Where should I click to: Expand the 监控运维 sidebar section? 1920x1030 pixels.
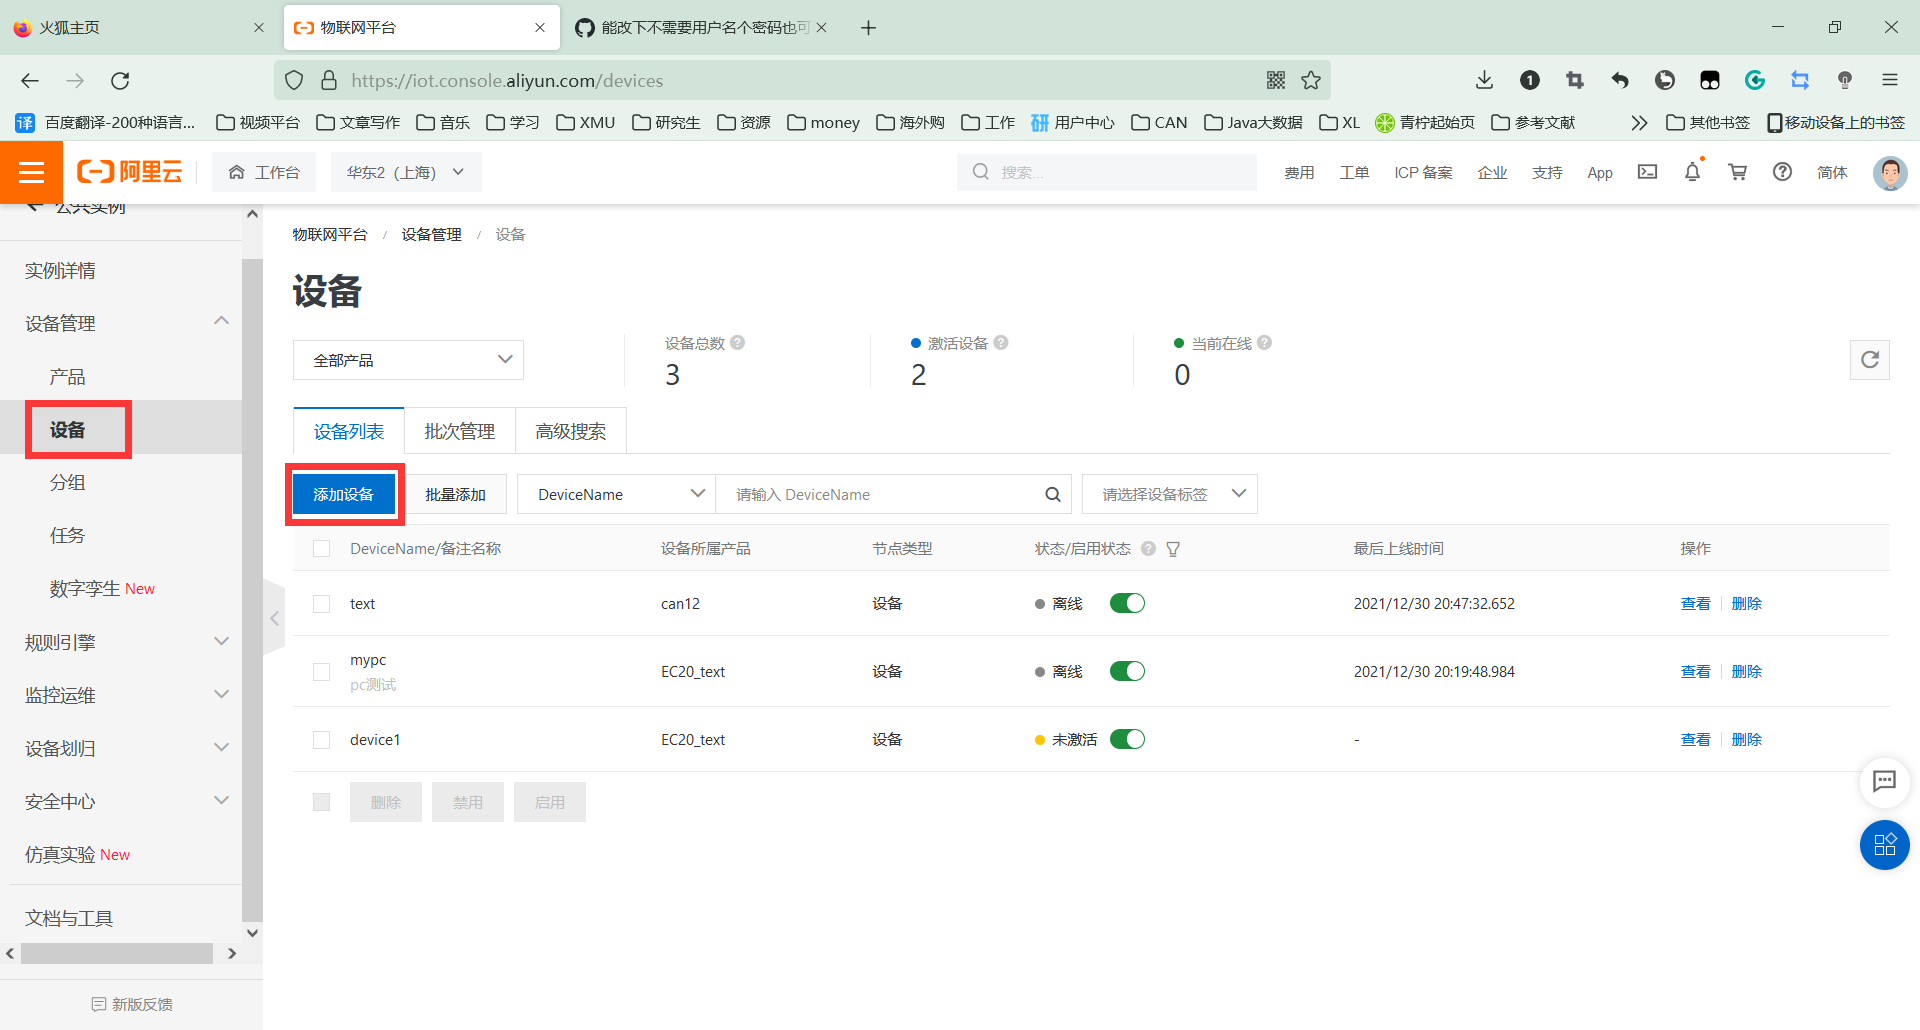coord(222,694)
